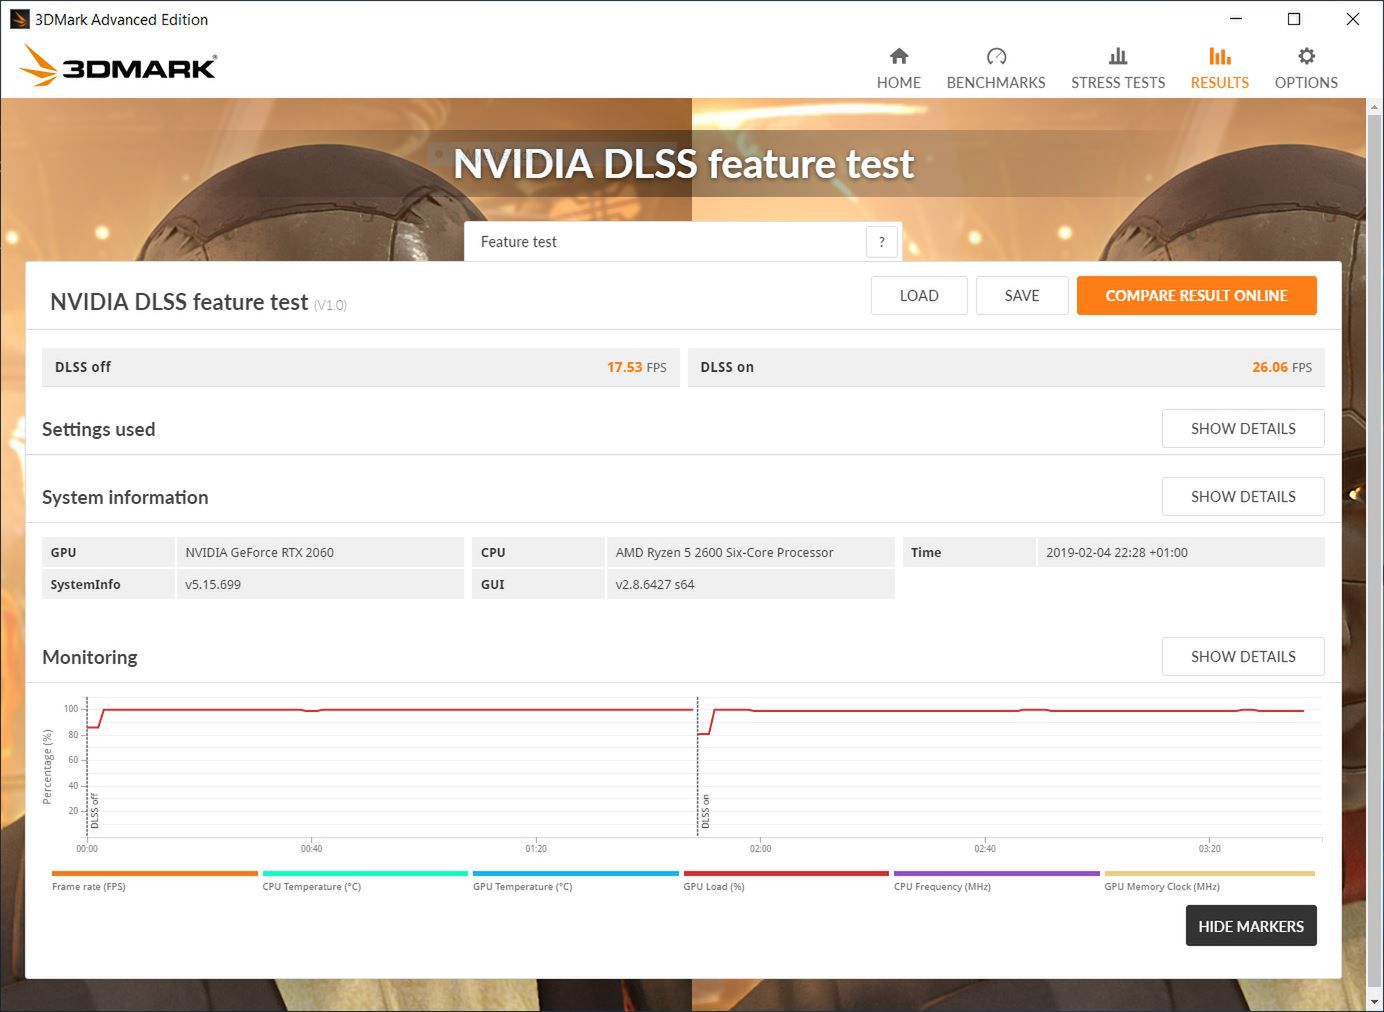
Task: Click the DLSS off marker in chart
Action: [94, 810]
